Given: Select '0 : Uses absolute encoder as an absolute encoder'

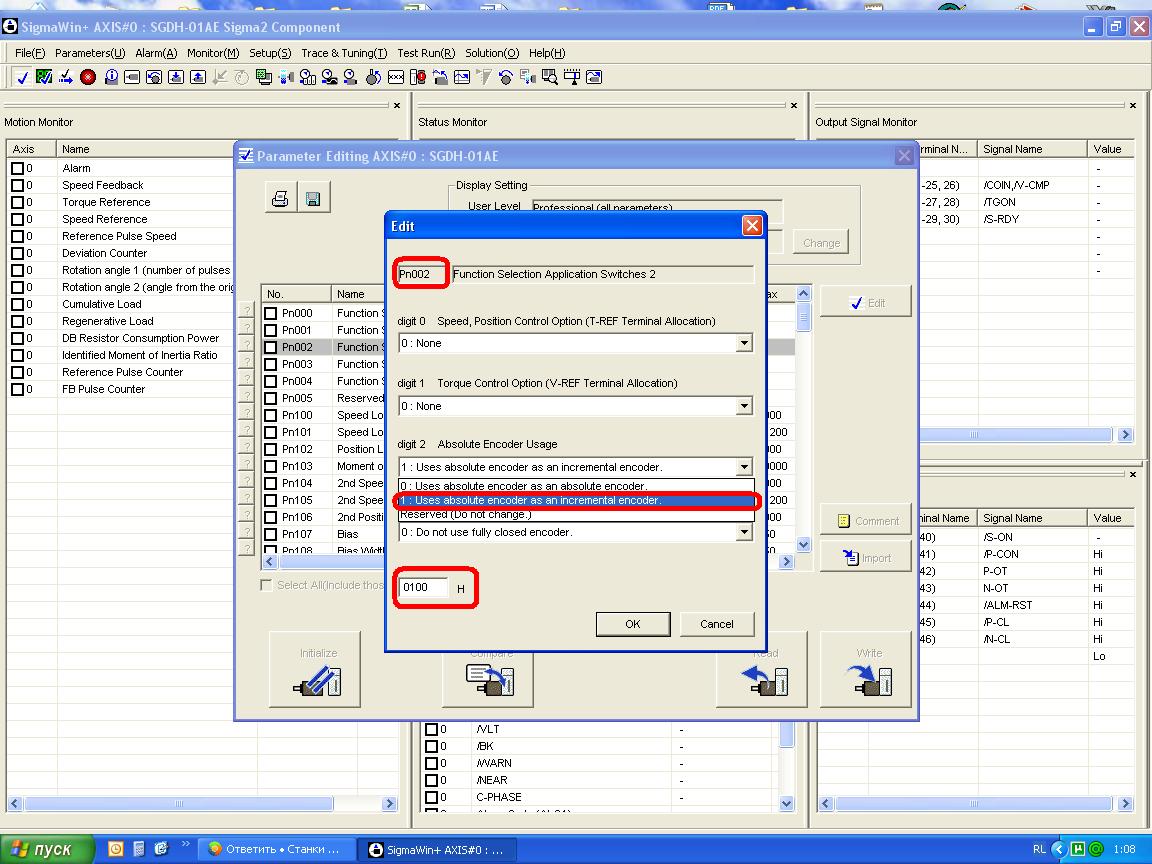Looking at the screenshot, I should coord(576,486).
